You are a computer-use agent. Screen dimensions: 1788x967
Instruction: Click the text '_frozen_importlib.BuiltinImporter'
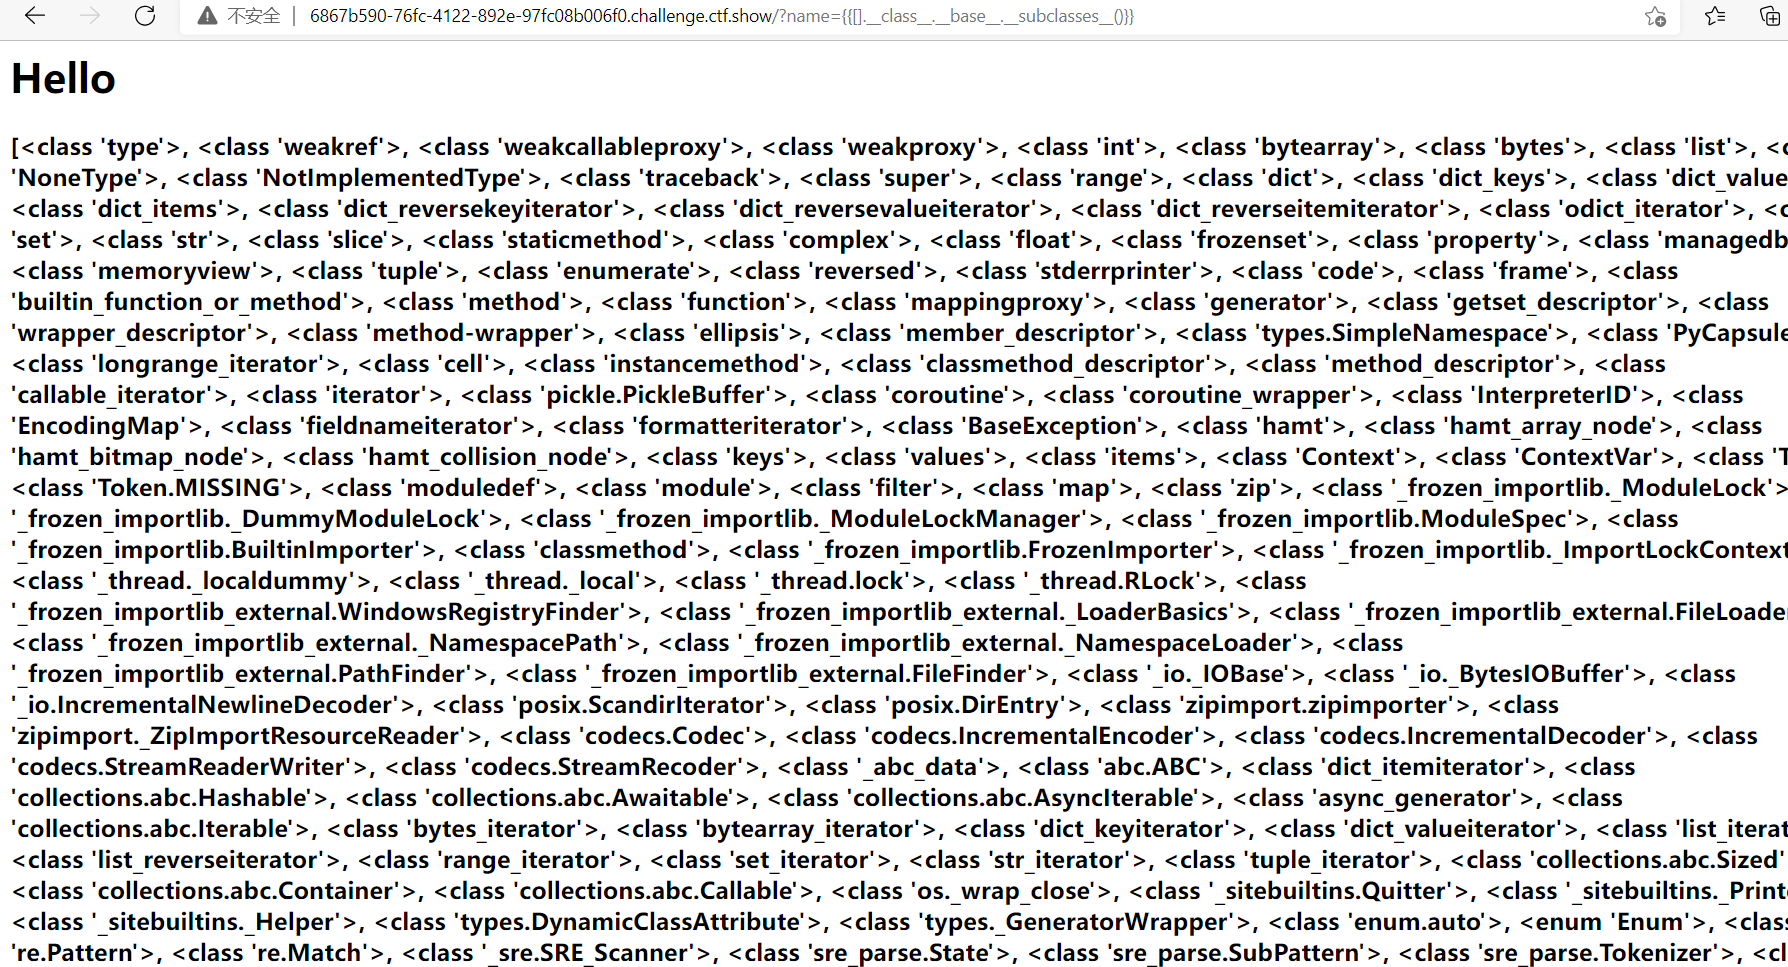tap(225, 550)
